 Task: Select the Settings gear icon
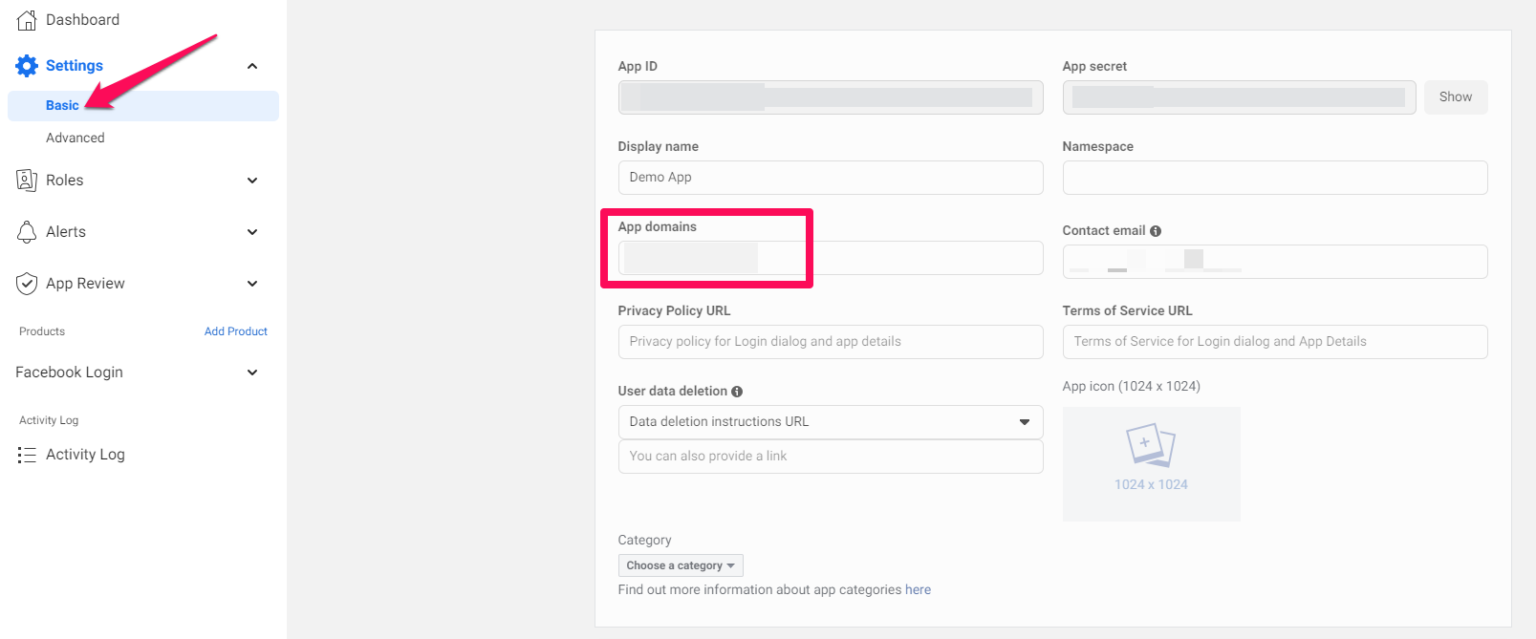pyautogui.click(x=26, y=65)
